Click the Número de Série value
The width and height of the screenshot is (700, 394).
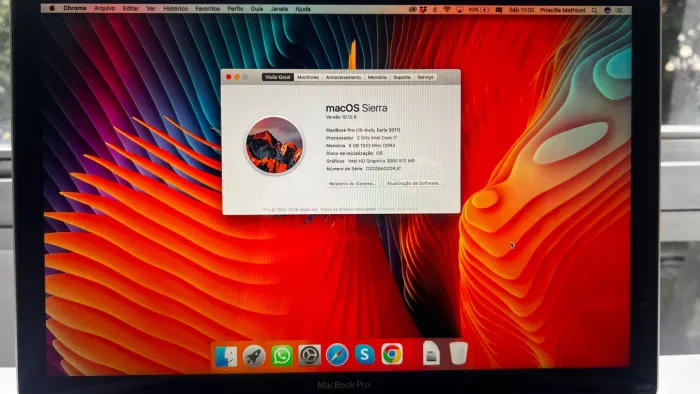(383, 169)
